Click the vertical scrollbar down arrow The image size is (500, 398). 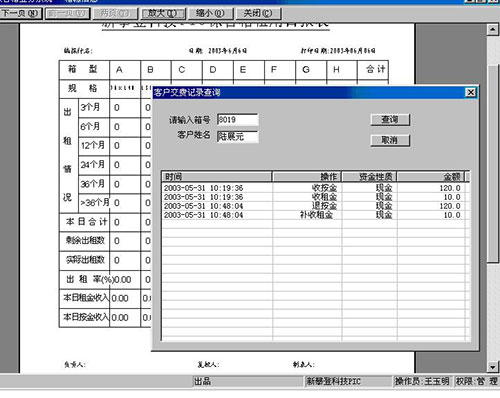pyautogui.click(x=493, y=367)
